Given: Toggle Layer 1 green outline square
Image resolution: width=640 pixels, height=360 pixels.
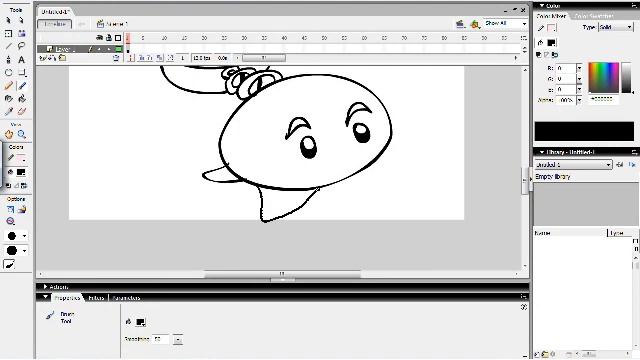Looking at the screenshot, I should [118, 49].
